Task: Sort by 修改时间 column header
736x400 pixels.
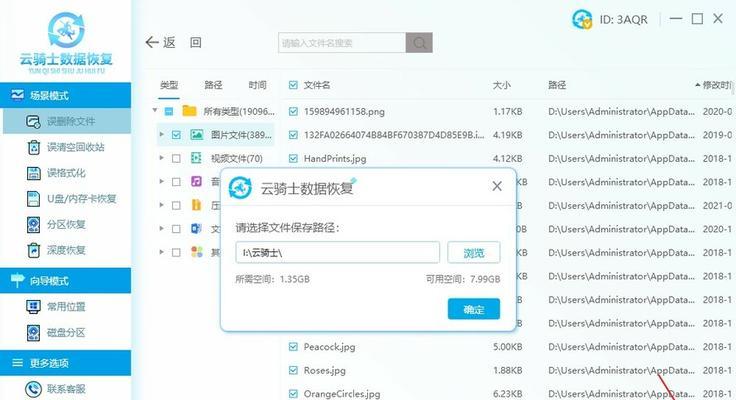Action: [715, 85]
